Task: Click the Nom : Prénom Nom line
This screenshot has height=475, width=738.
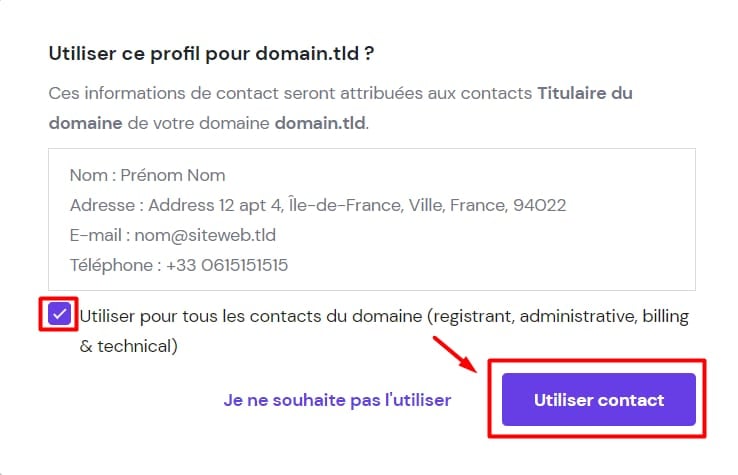Action: point(147,176)
